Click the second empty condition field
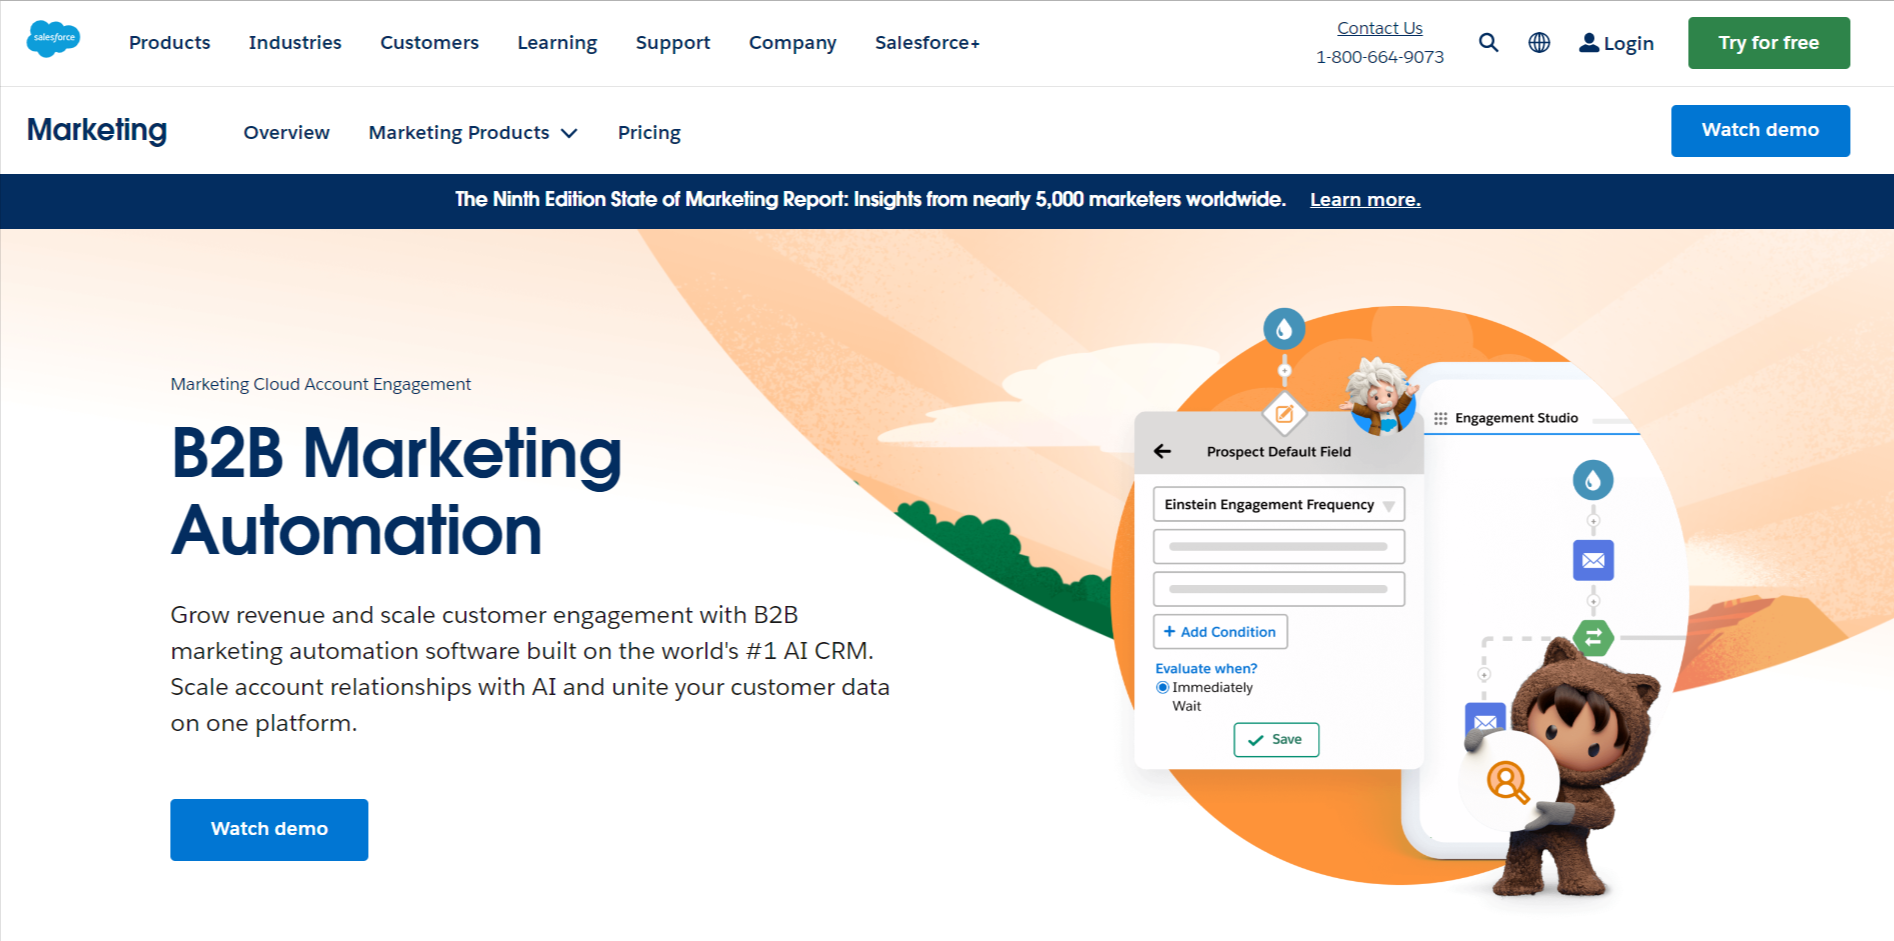 pyautogui.click(x=1278, y=588)
